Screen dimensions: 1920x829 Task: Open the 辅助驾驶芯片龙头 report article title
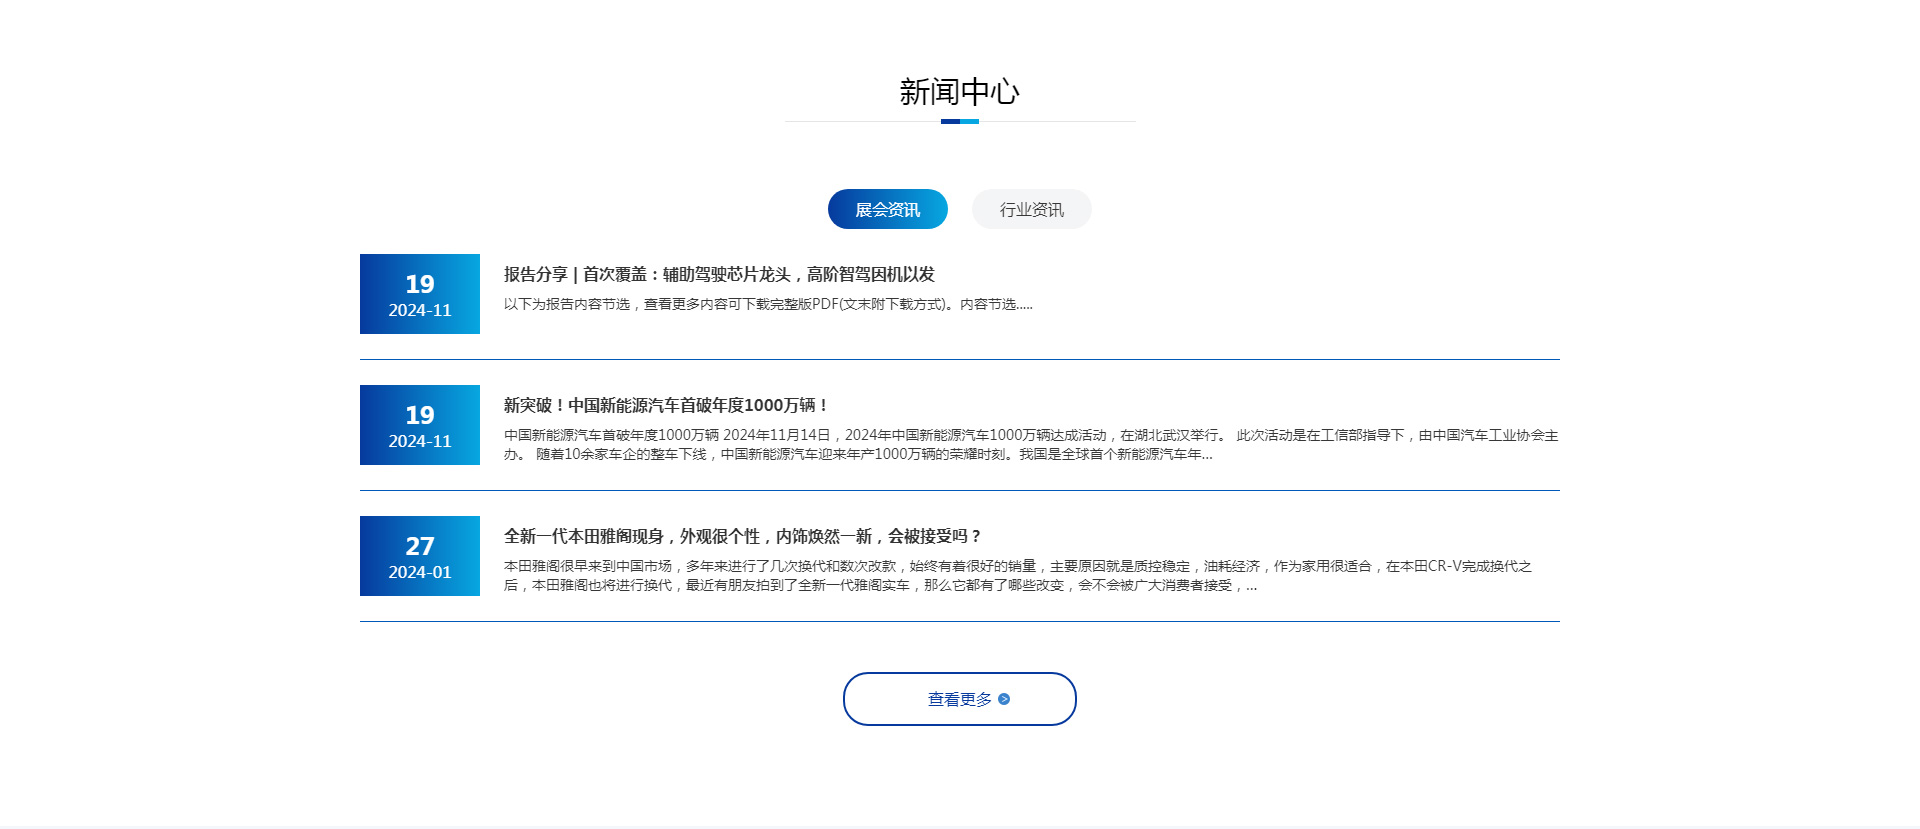pyautogui.click(x=719, y=274)
